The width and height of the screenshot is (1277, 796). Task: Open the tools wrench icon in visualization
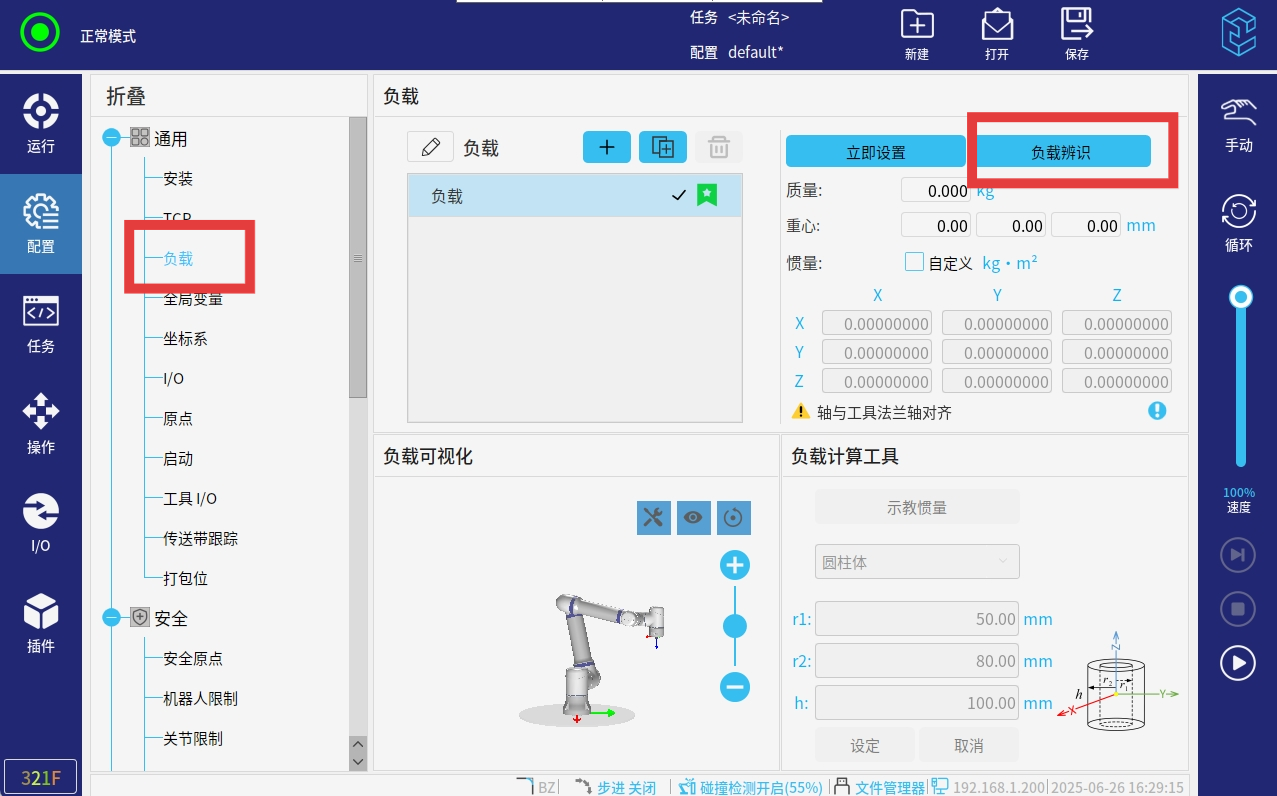[x=653, y=517]
